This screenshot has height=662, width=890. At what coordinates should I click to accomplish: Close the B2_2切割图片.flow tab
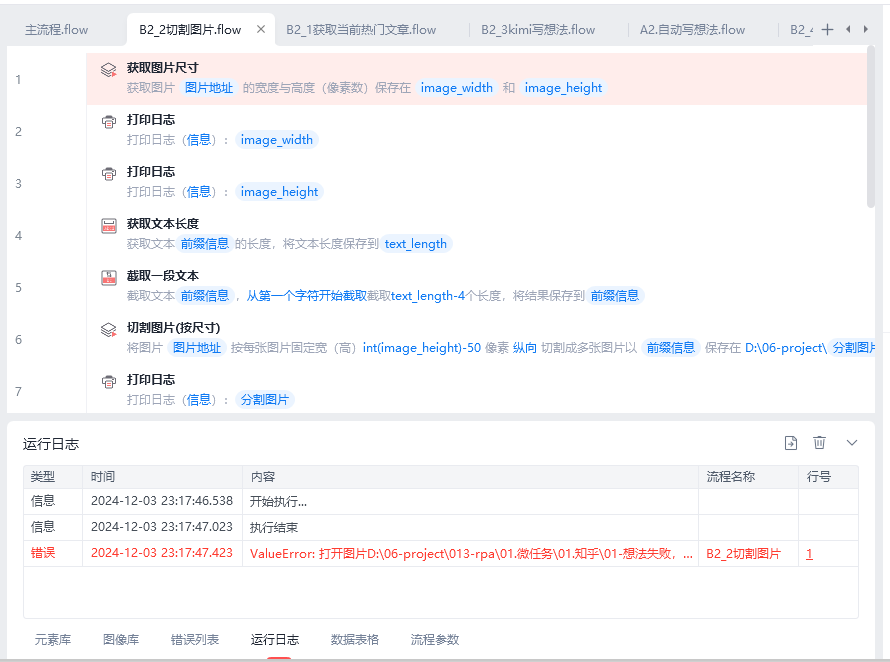coord(261,30)
